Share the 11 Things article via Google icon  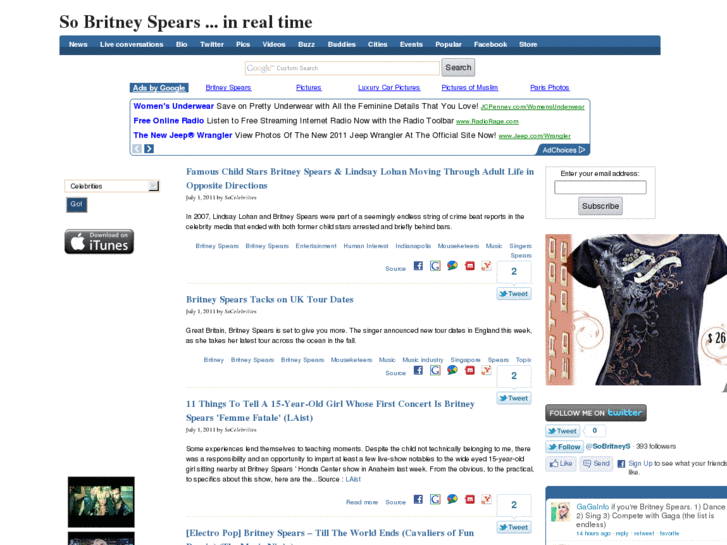435,499
